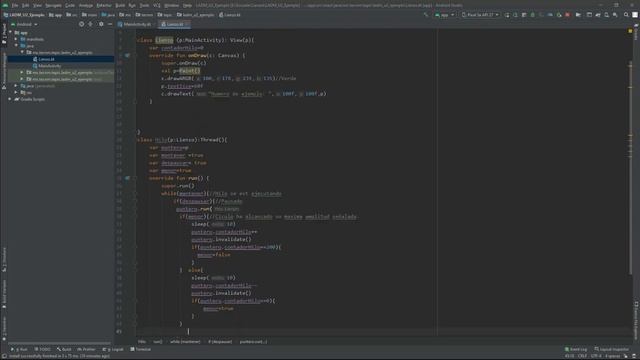Click the 'app' breadcrumb in navigation bar
Viewport: 640px width, 360px height.
click(x=56, y=15)
